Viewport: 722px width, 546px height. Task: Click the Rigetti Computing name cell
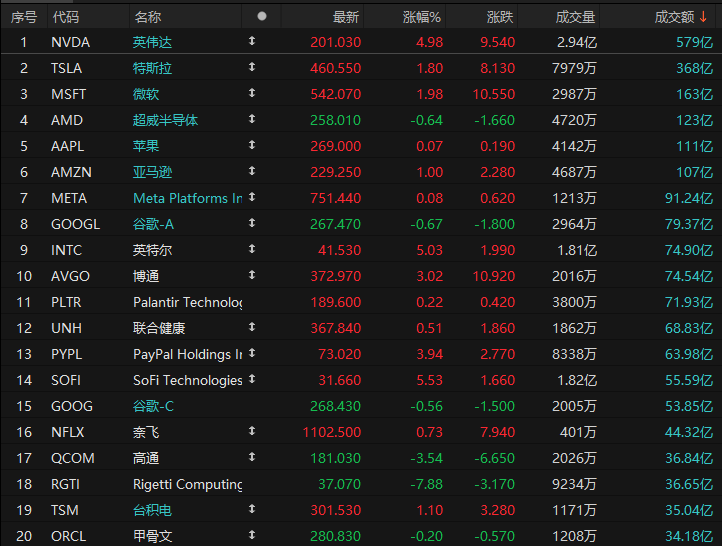[187, 484]
